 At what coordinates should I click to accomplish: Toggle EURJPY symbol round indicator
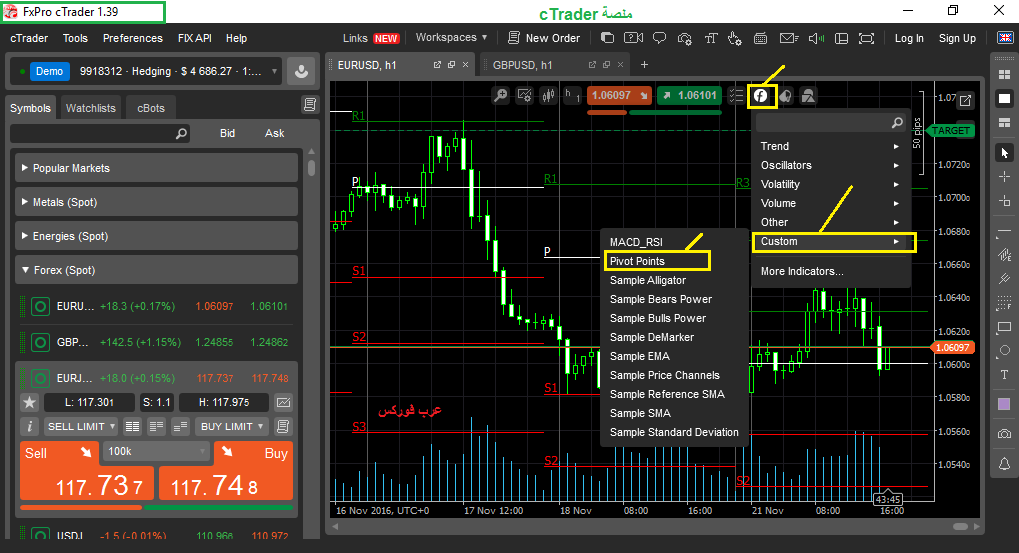pos(40,378)
